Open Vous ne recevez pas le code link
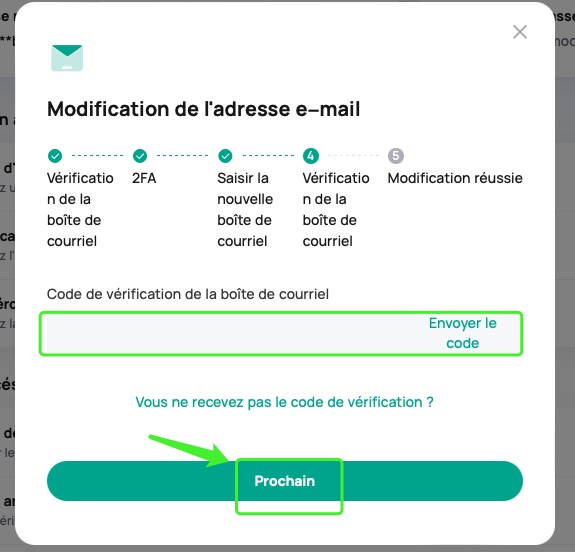The image size is (575, 552). (x=285, y=402)
